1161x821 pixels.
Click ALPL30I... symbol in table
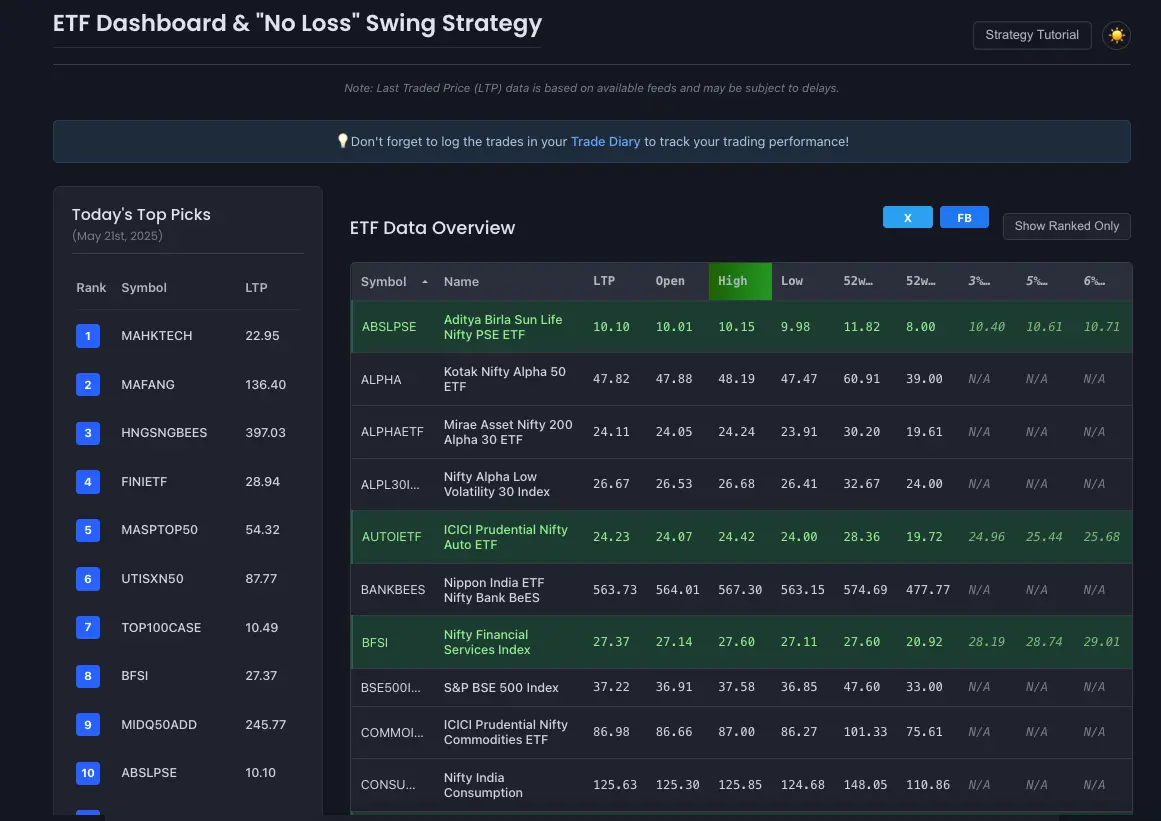pyautogui.click(x=389, y=484)
